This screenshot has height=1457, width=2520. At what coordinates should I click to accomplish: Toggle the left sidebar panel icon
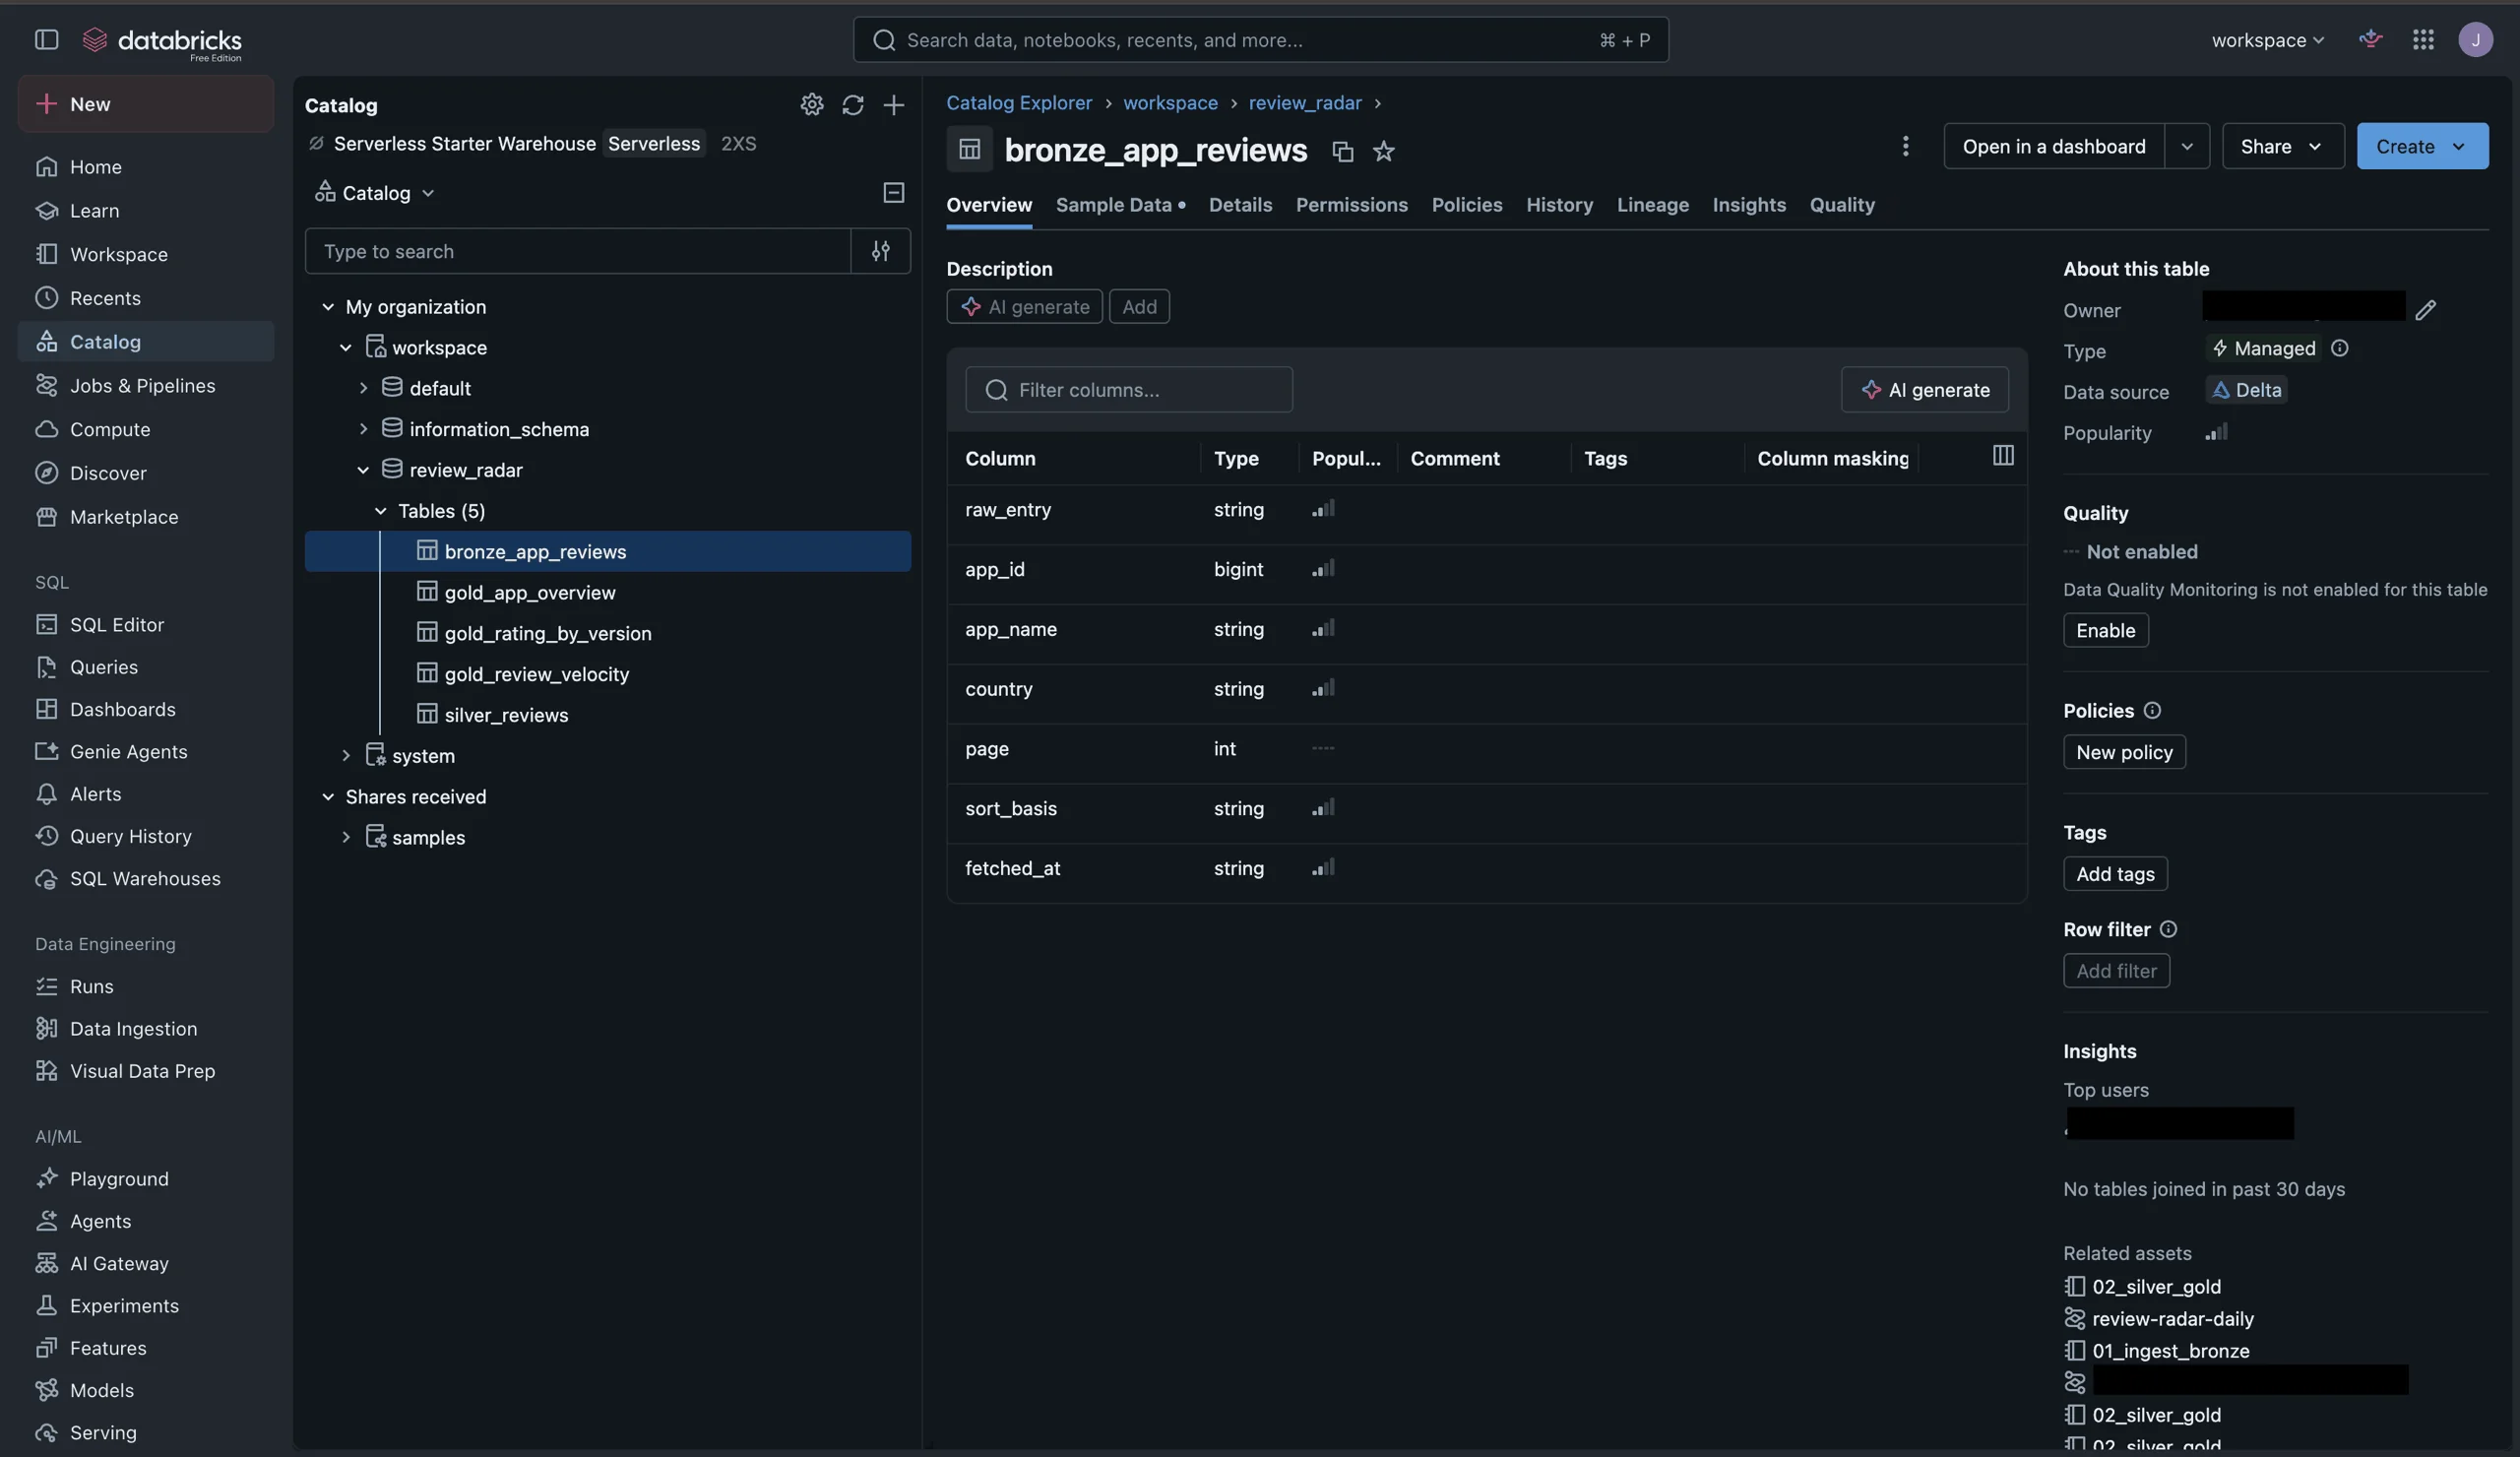tap(47, 39)
